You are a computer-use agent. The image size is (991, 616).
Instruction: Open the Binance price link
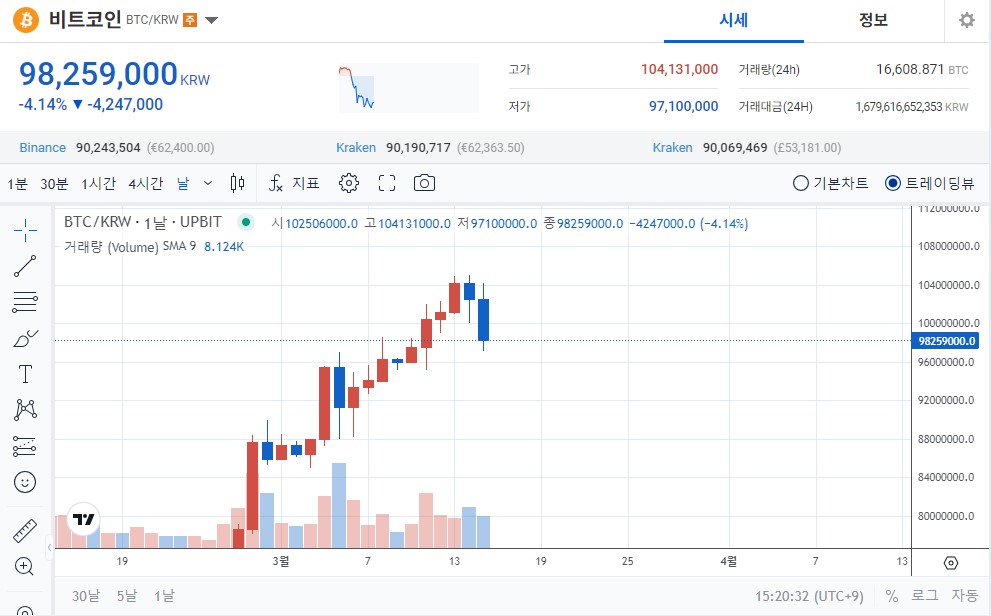pos(42,148)
